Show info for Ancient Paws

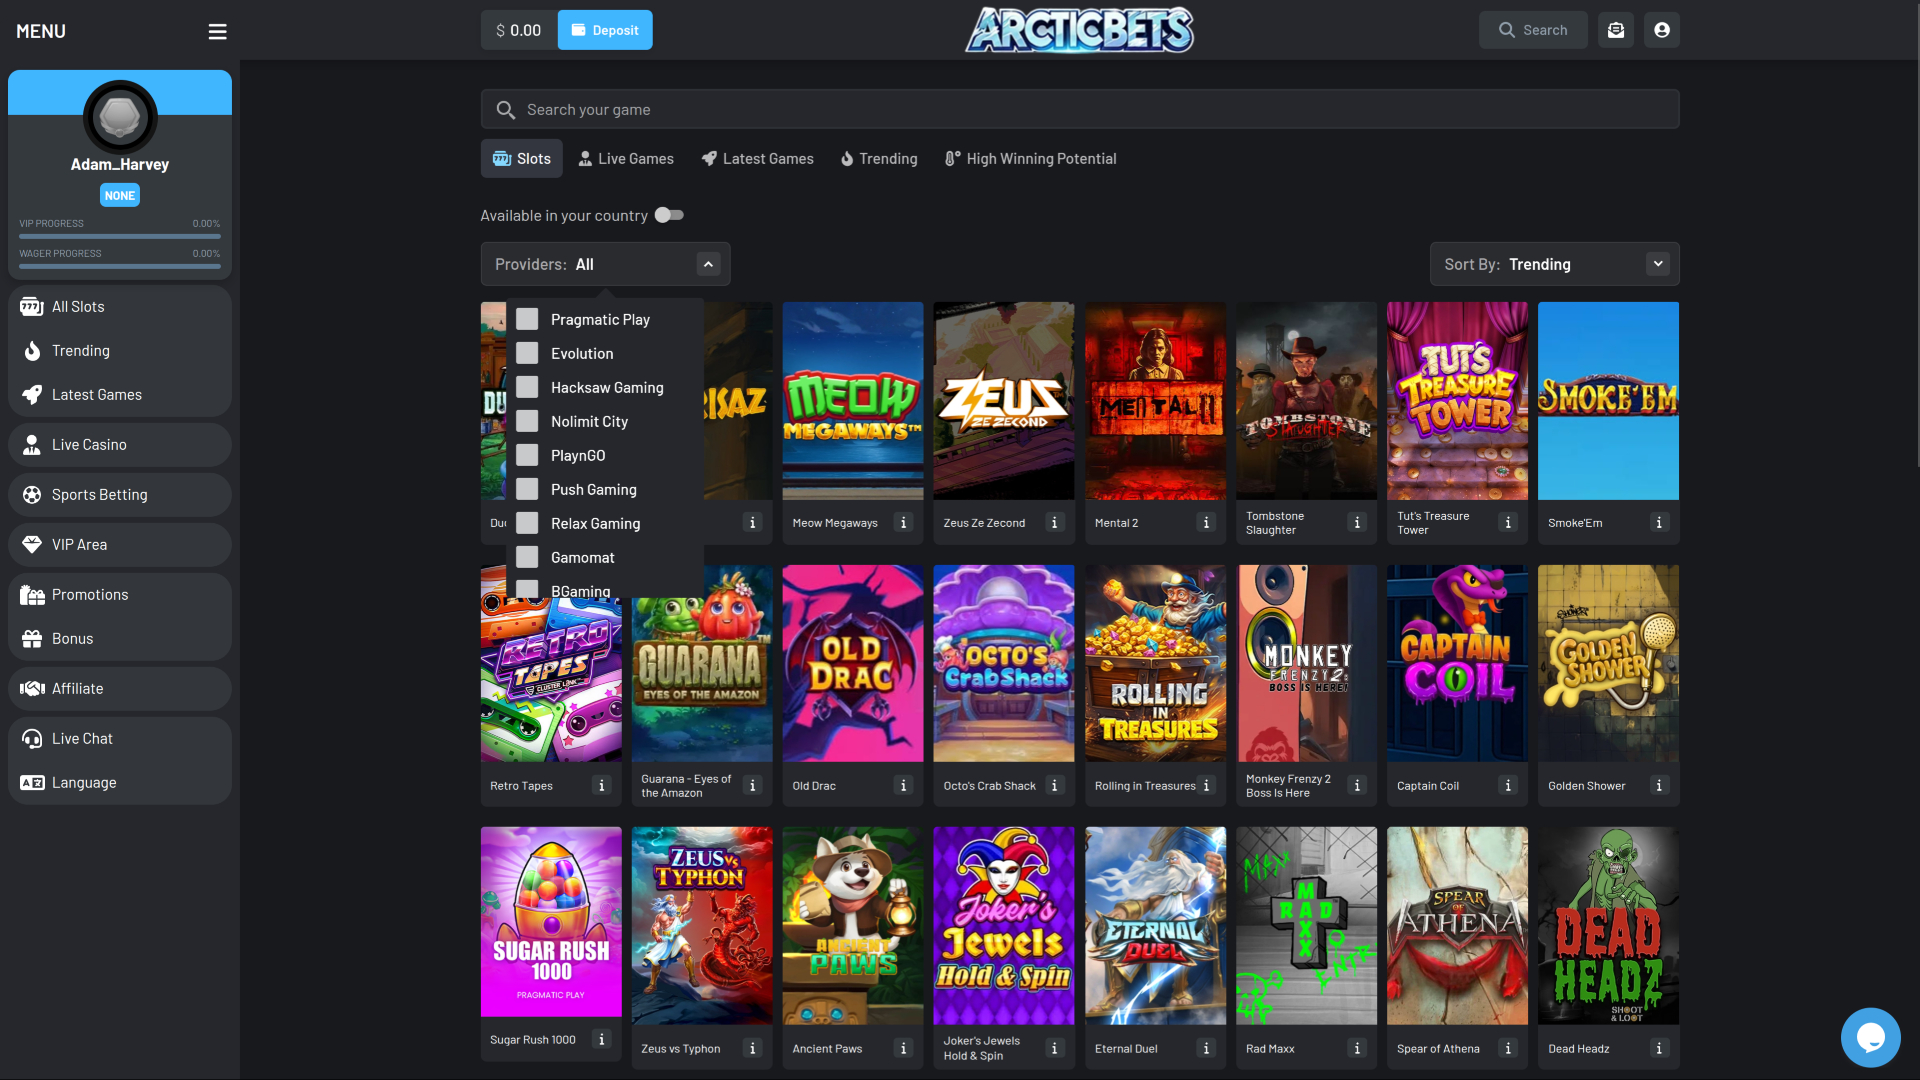coord(903,1049)
